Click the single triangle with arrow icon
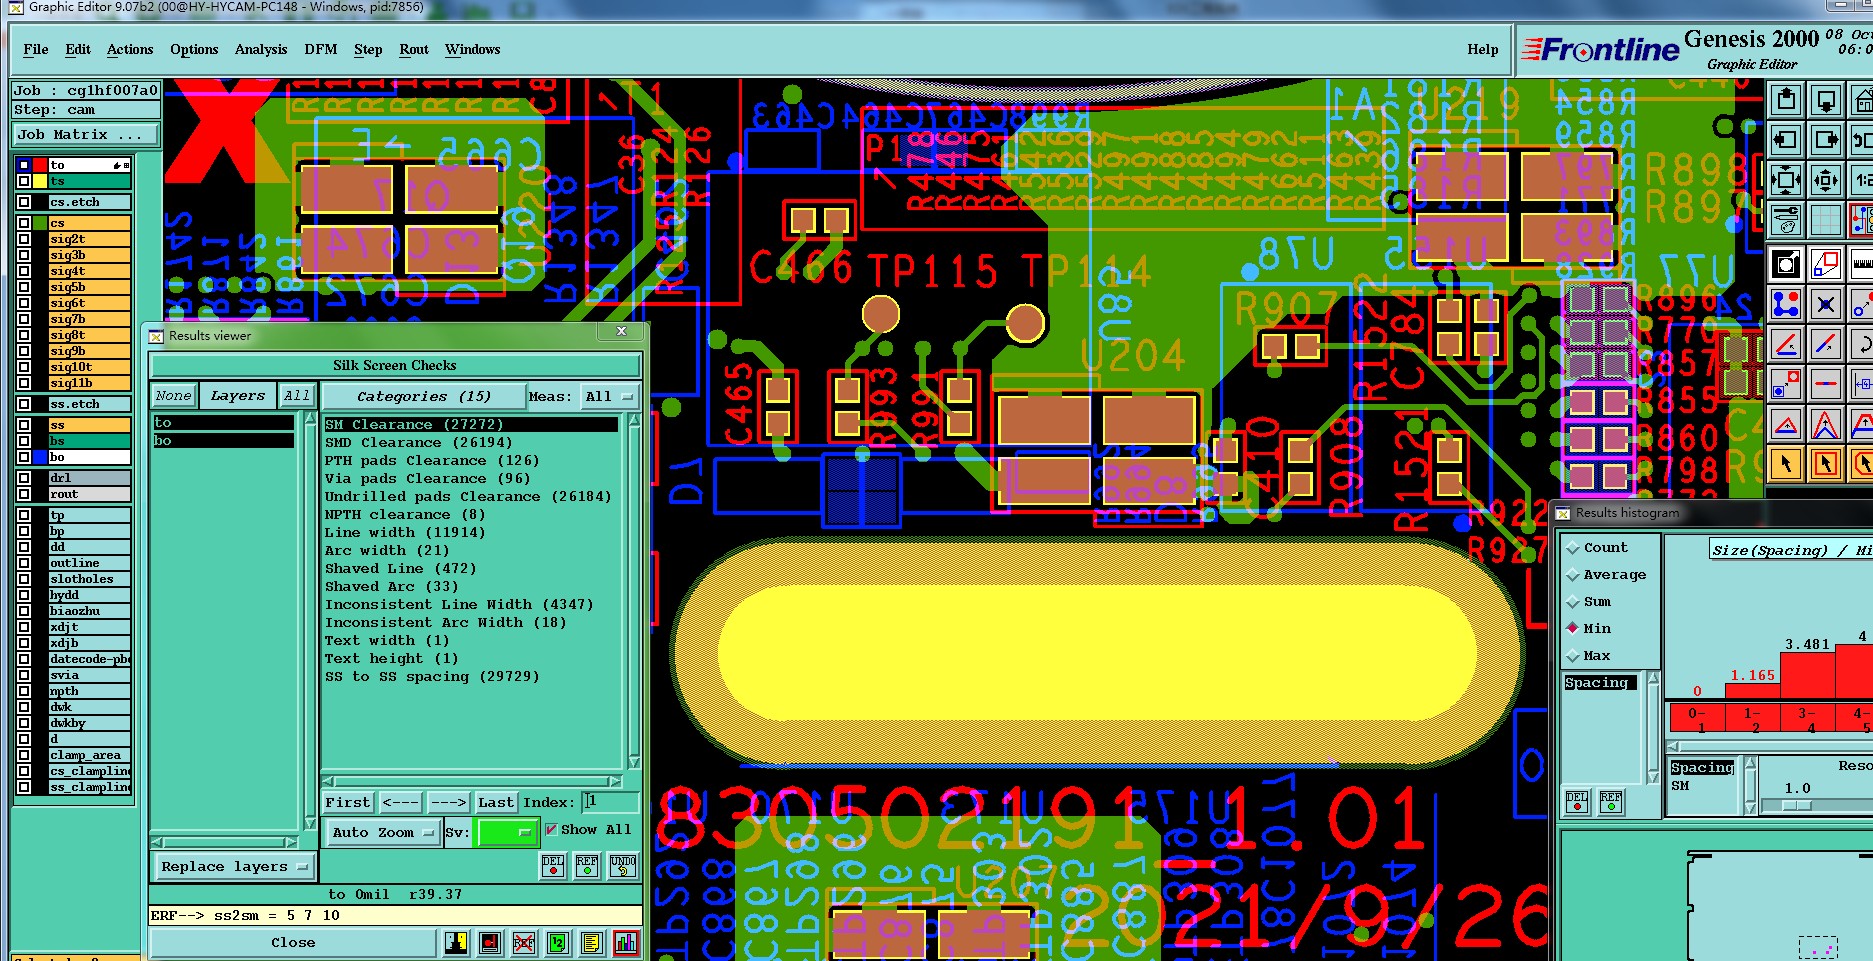The height and width of the screenshot is (961, 1873). pyautogui.click(x=1786, y=424)
